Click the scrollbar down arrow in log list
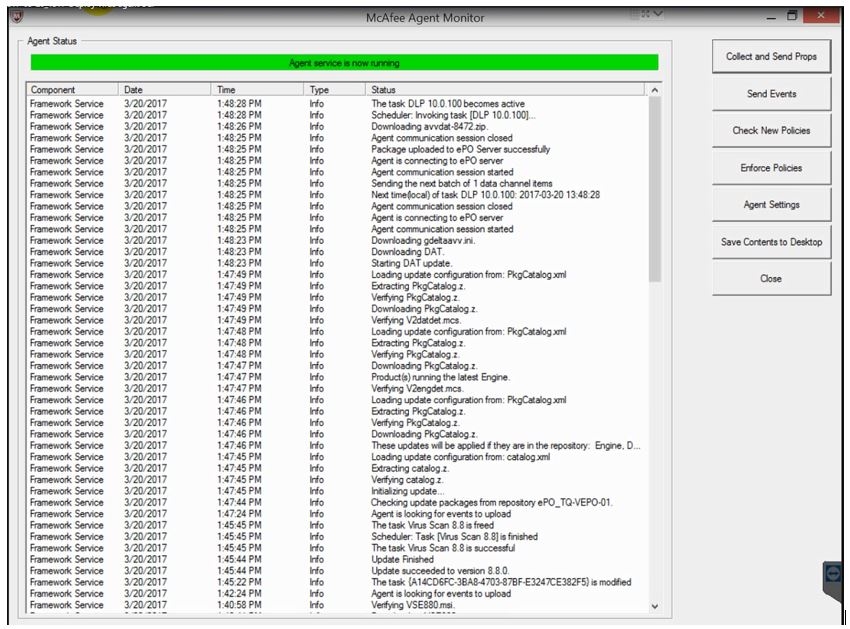The width and height of the screenshot is (850, 629). 655,606
